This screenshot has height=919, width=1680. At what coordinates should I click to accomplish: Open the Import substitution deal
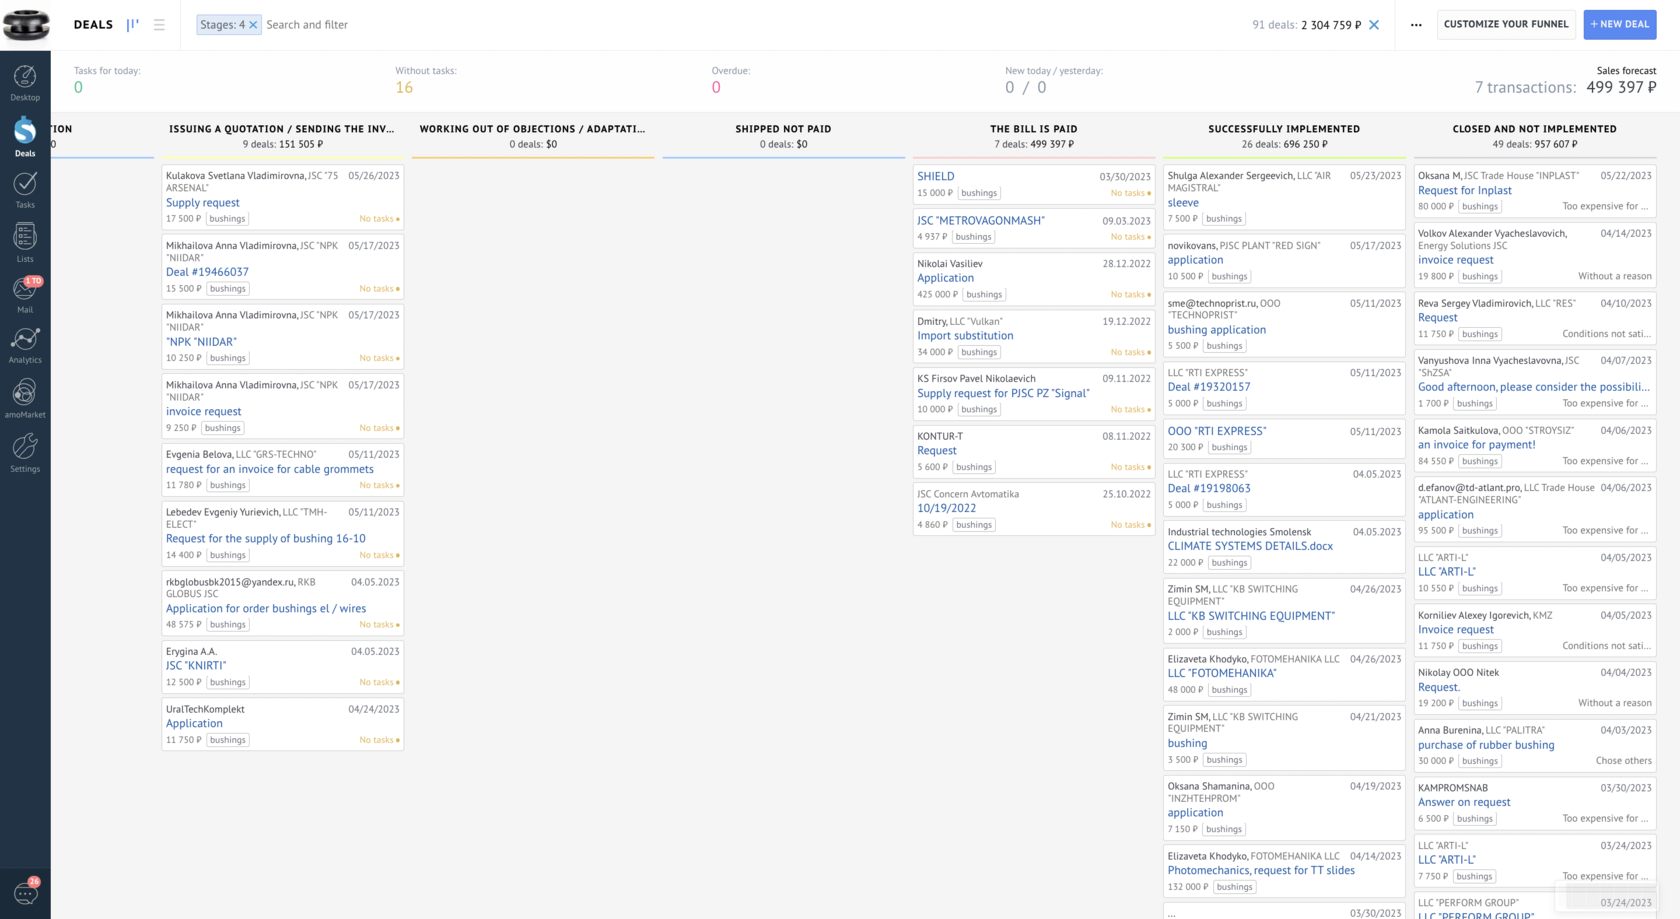pos(965,336)
